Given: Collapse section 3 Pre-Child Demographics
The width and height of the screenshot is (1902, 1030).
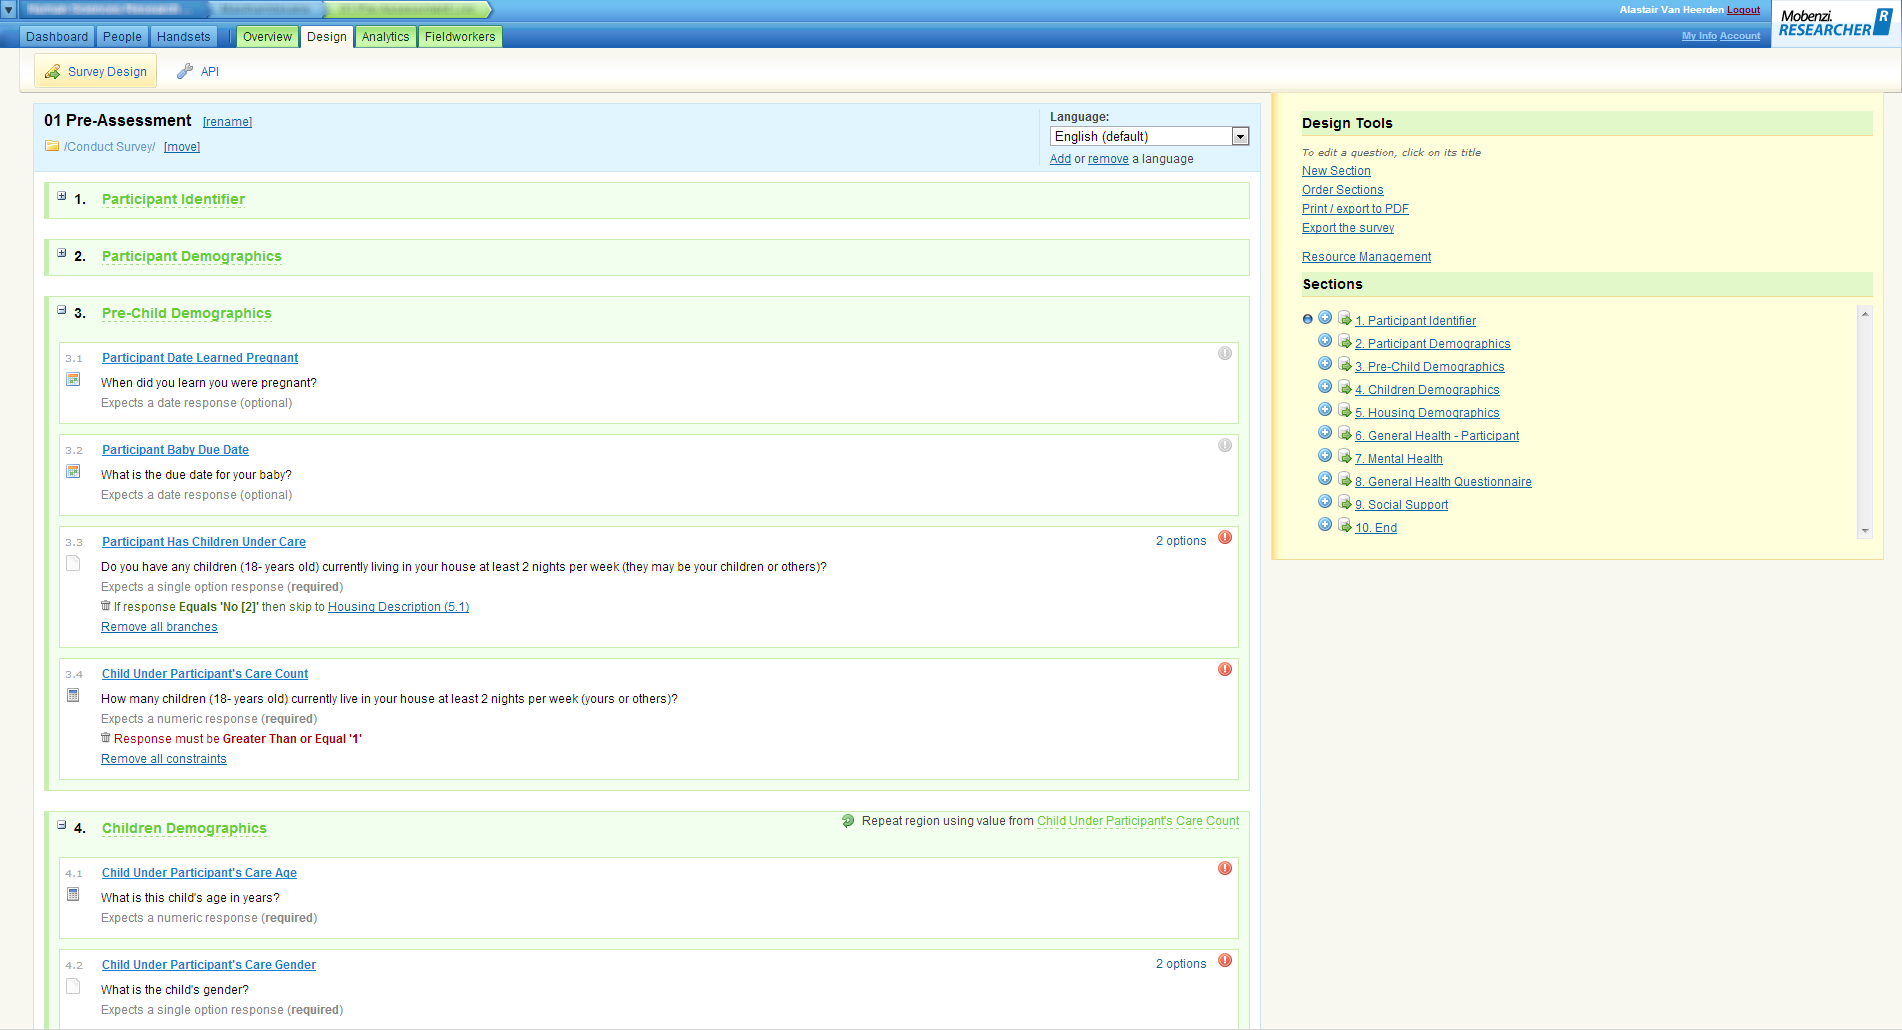Looking at the screenshot, I should click(x=62, y=310).
